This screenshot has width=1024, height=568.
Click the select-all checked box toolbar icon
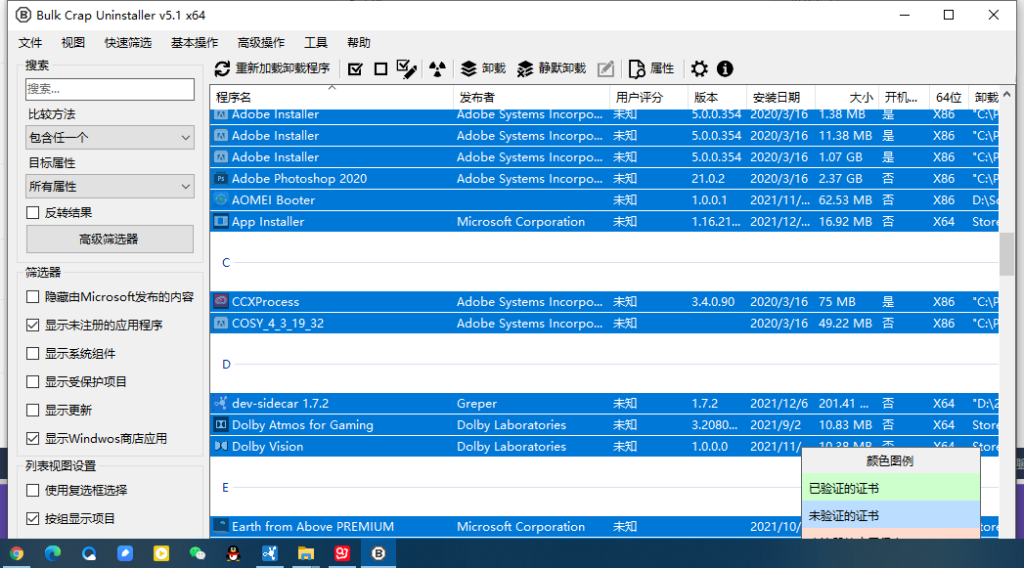pyautogui.click(x=355, y=69)
